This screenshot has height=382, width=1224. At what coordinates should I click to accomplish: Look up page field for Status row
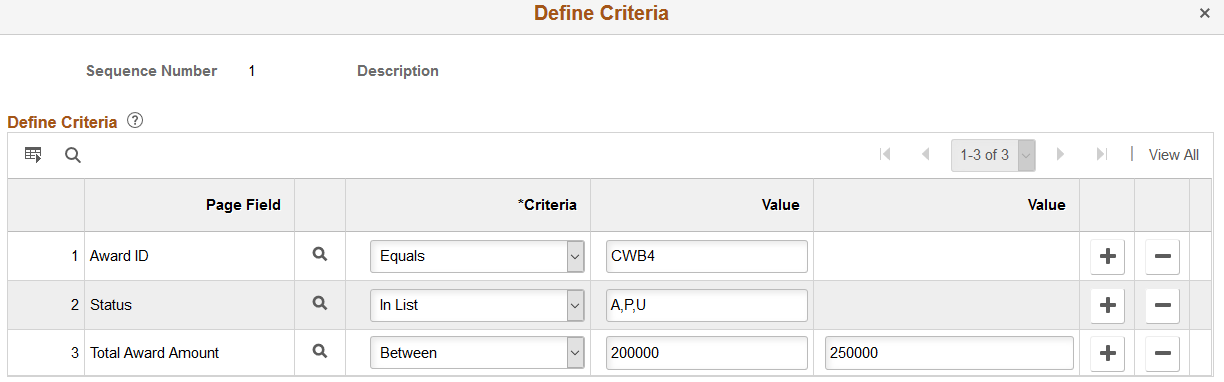tap(319, 304)
